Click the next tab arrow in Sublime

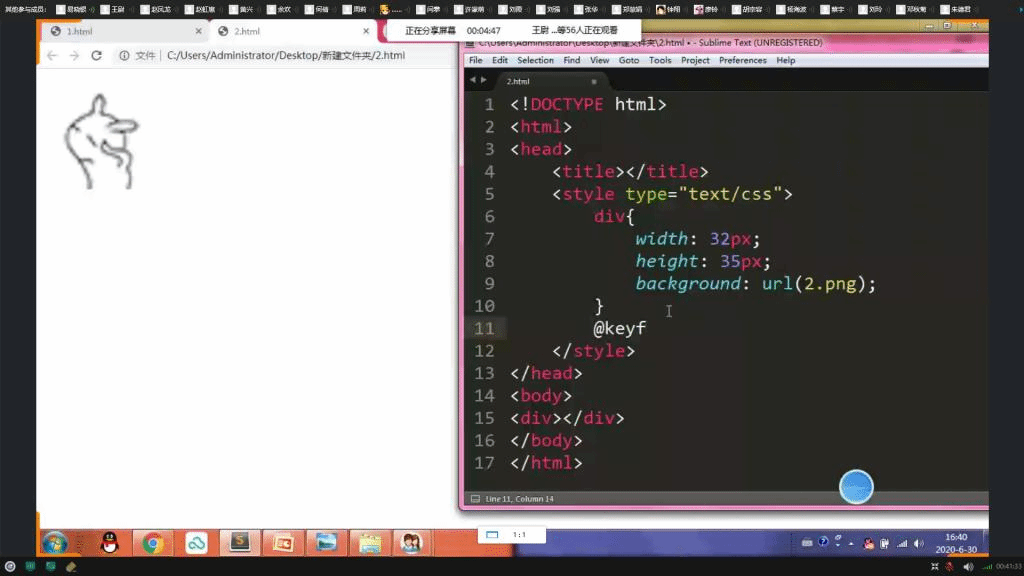click(484, 81)
